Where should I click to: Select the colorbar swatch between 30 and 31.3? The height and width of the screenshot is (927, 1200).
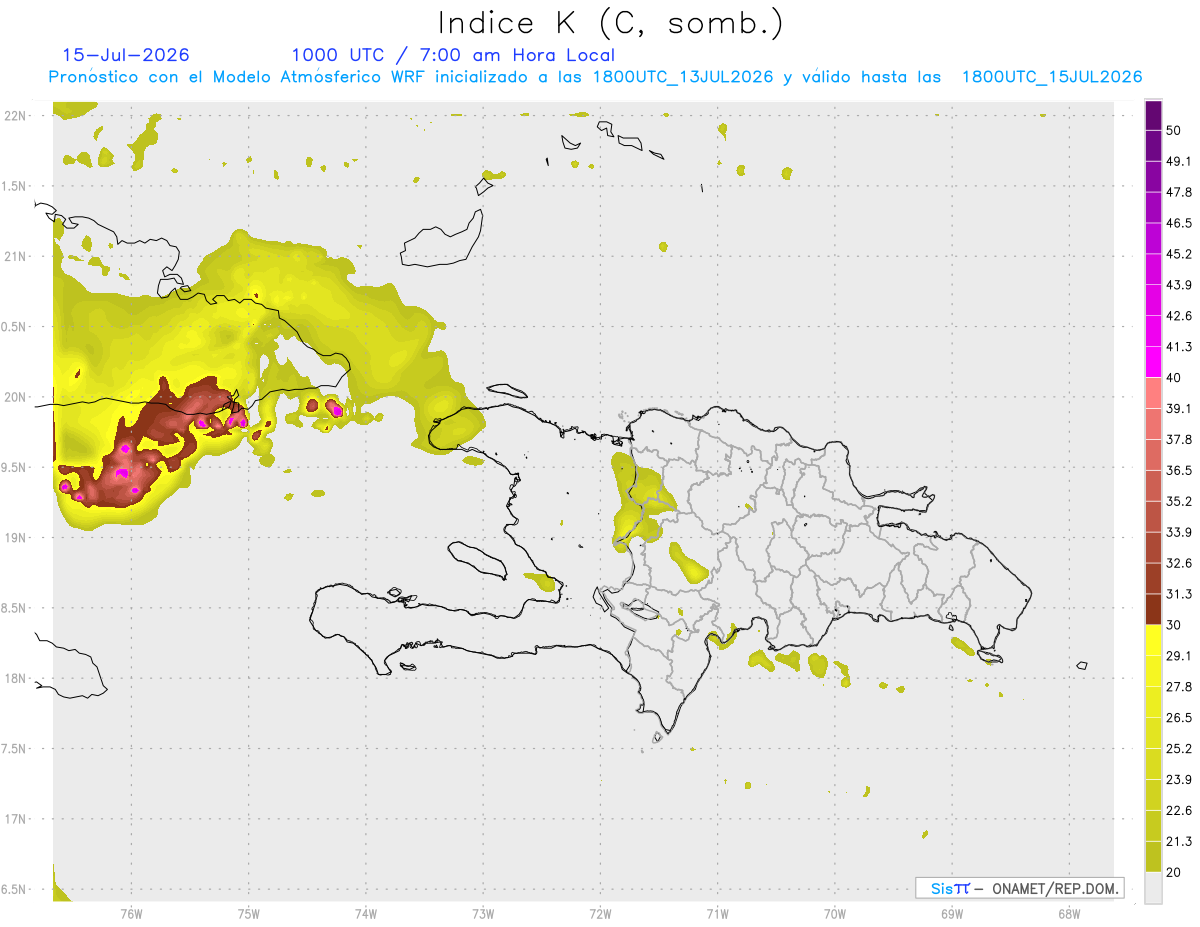[1154, 610]
